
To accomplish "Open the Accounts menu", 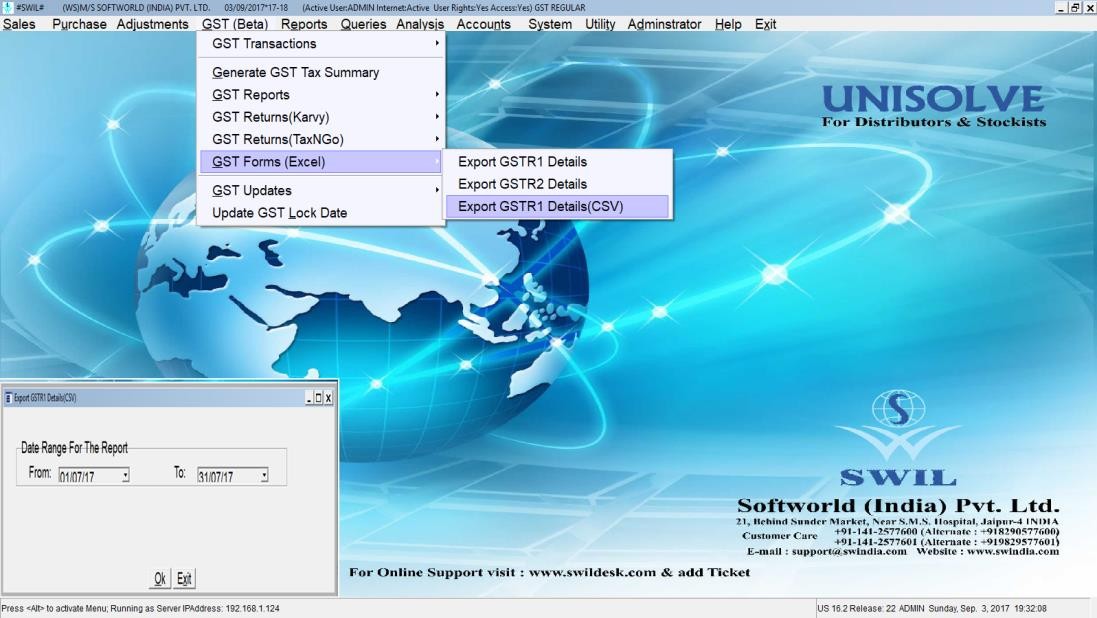I will 483,24.
